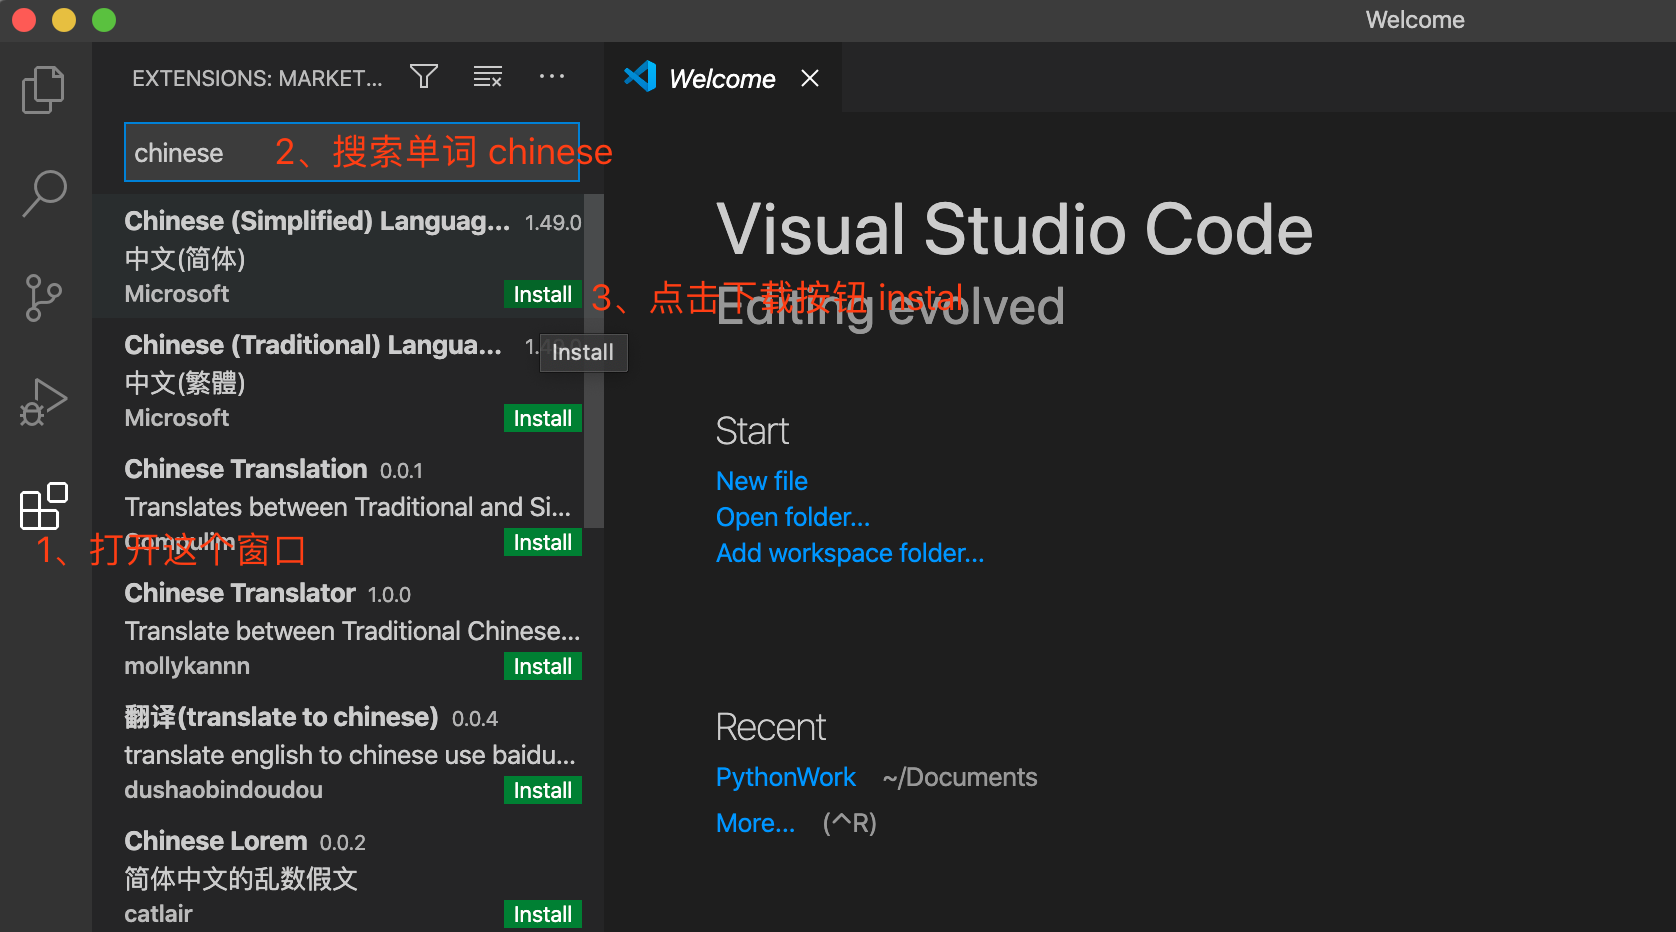
Task: Open the Source Control view
Action: 43,297
